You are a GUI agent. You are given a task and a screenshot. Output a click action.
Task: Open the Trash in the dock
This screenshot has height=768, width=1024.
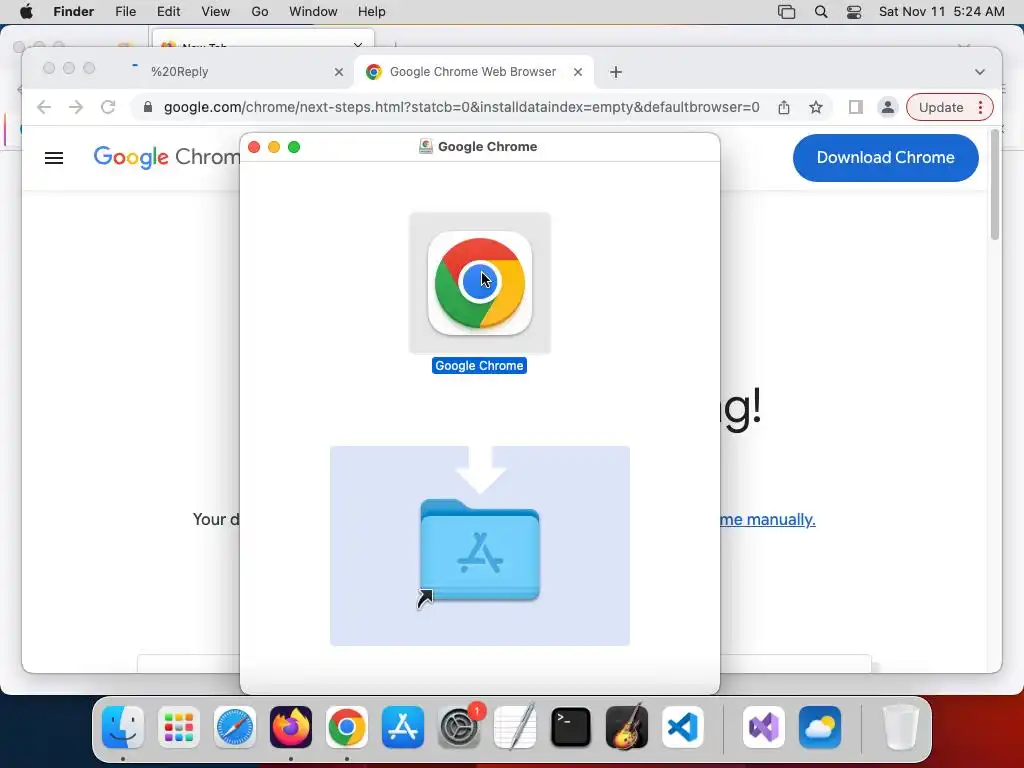(901, 727)
